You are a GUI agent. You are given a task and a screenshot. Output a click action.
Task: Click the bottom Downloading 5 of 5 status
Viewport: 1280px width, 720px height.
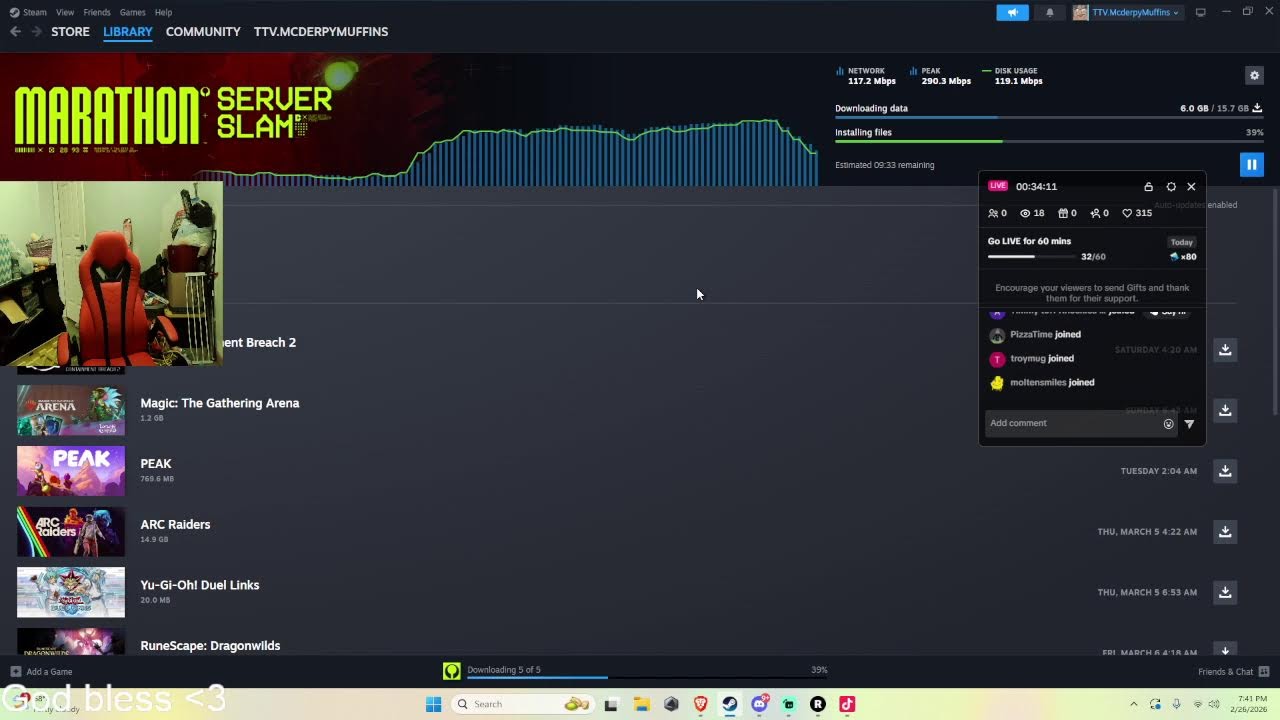504,670
